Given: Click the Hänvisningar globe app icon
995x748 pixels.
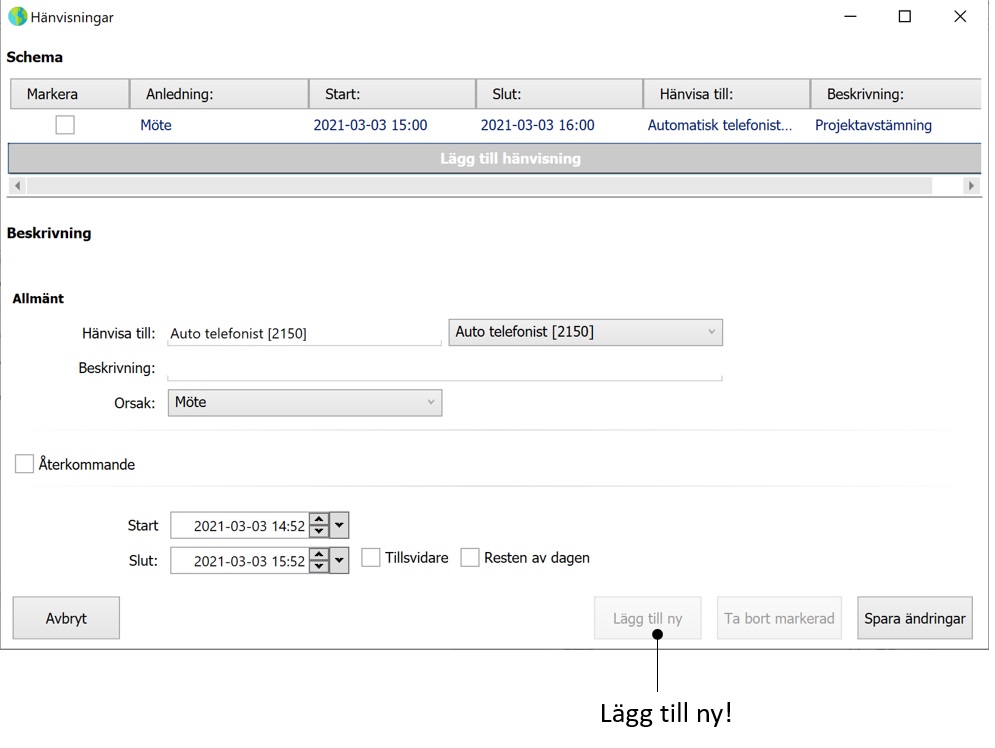Looking at the screenshot, I should pos(17,16).
